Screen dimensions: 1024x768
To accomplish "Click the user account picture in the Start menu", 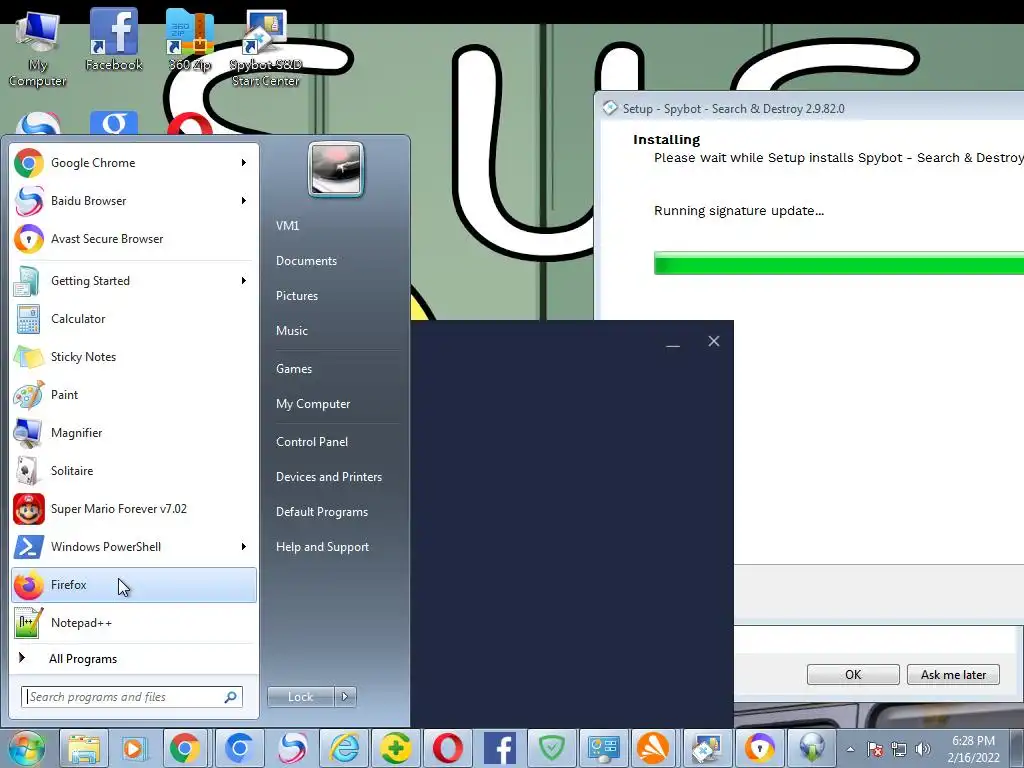I will tap(336, 169).
